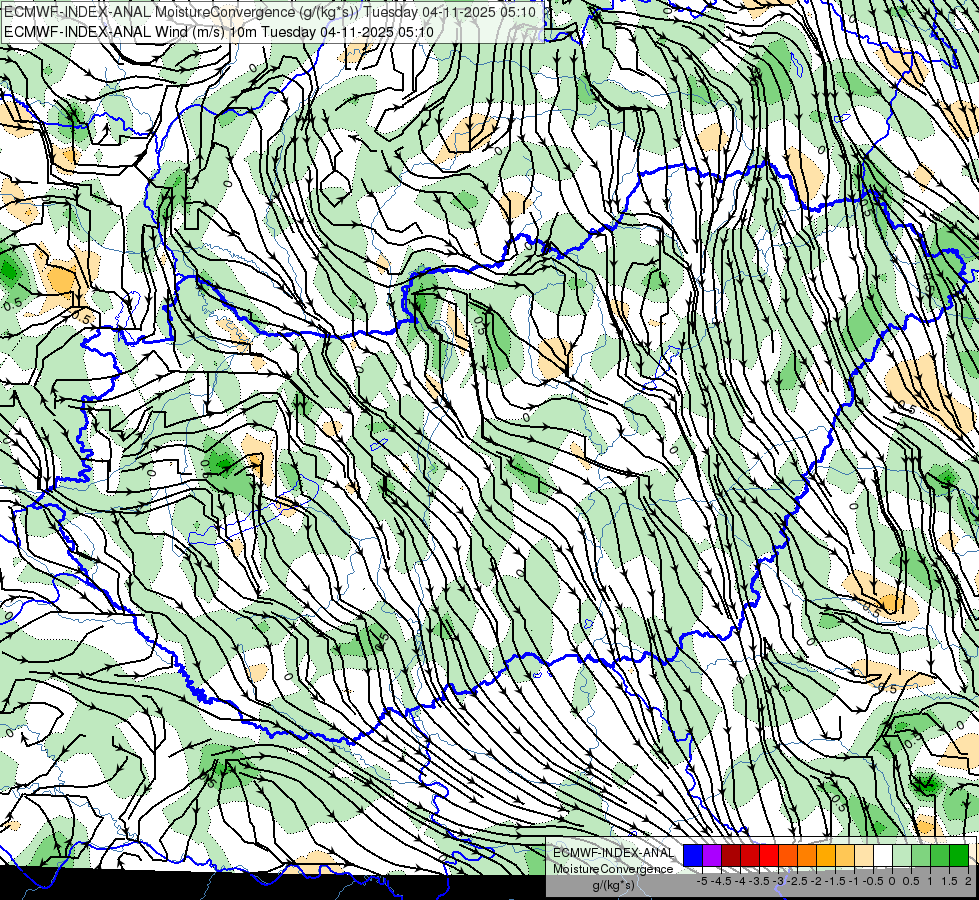Pick the amber swatch between -2 and -1.5
Image resolution: width=979 pixels, height=900 pixels.
(x=826, y=855)
